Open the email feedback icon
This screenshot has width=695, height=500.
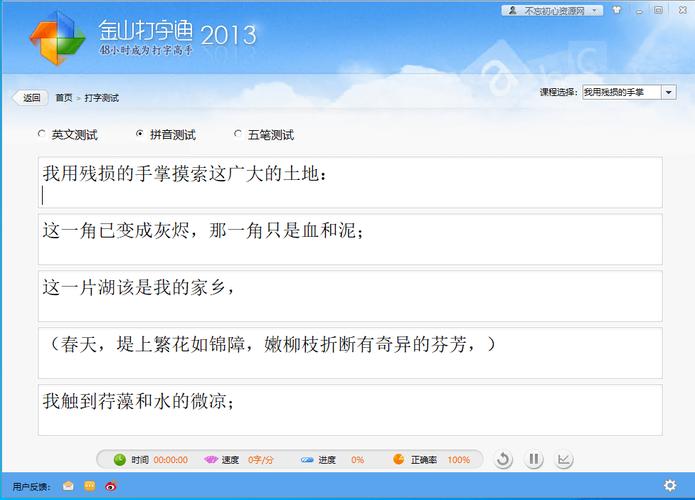(x=68, y=486)
